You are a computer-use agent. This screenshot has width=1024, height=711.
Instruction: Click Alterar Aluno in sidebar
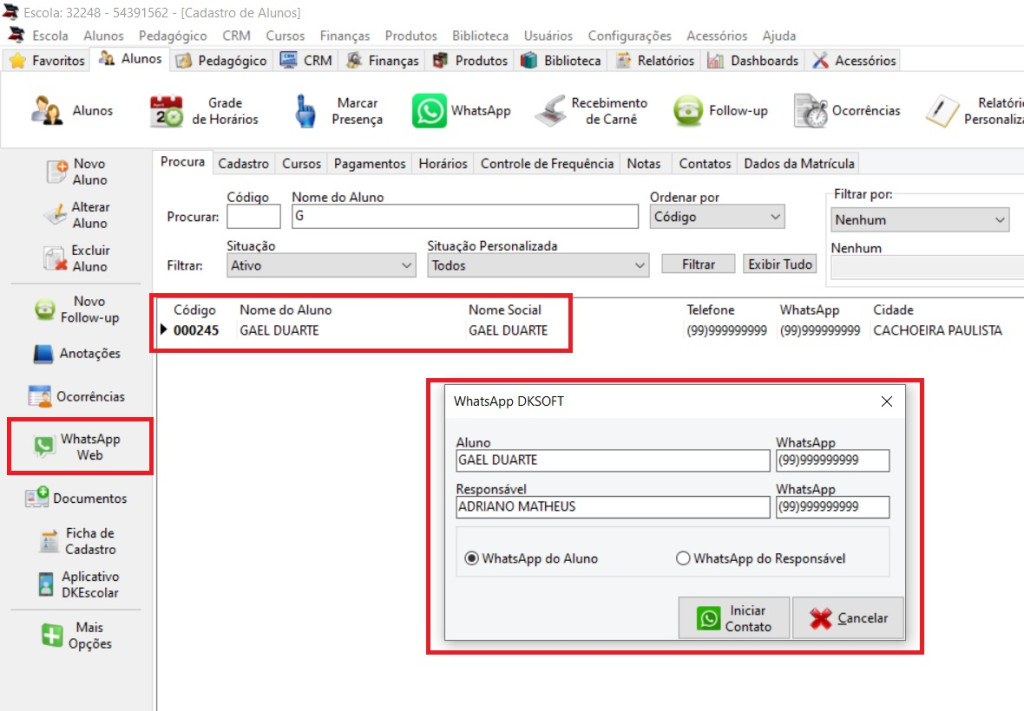[x=77, y=215]
